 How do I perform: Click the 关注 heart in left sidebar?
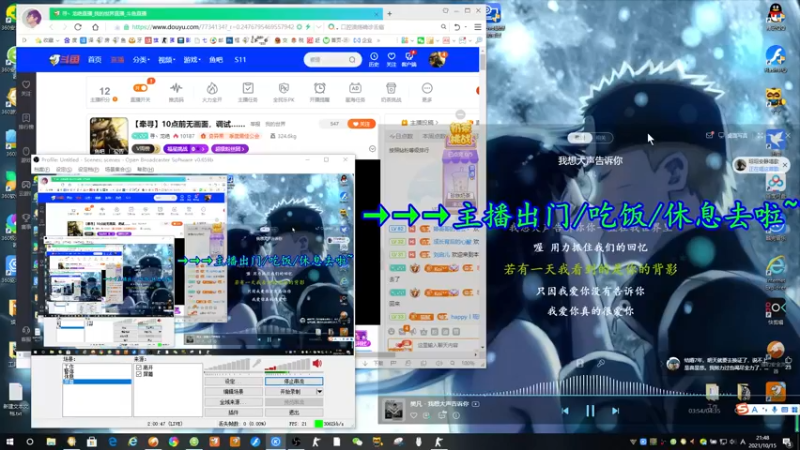point(26,85)
